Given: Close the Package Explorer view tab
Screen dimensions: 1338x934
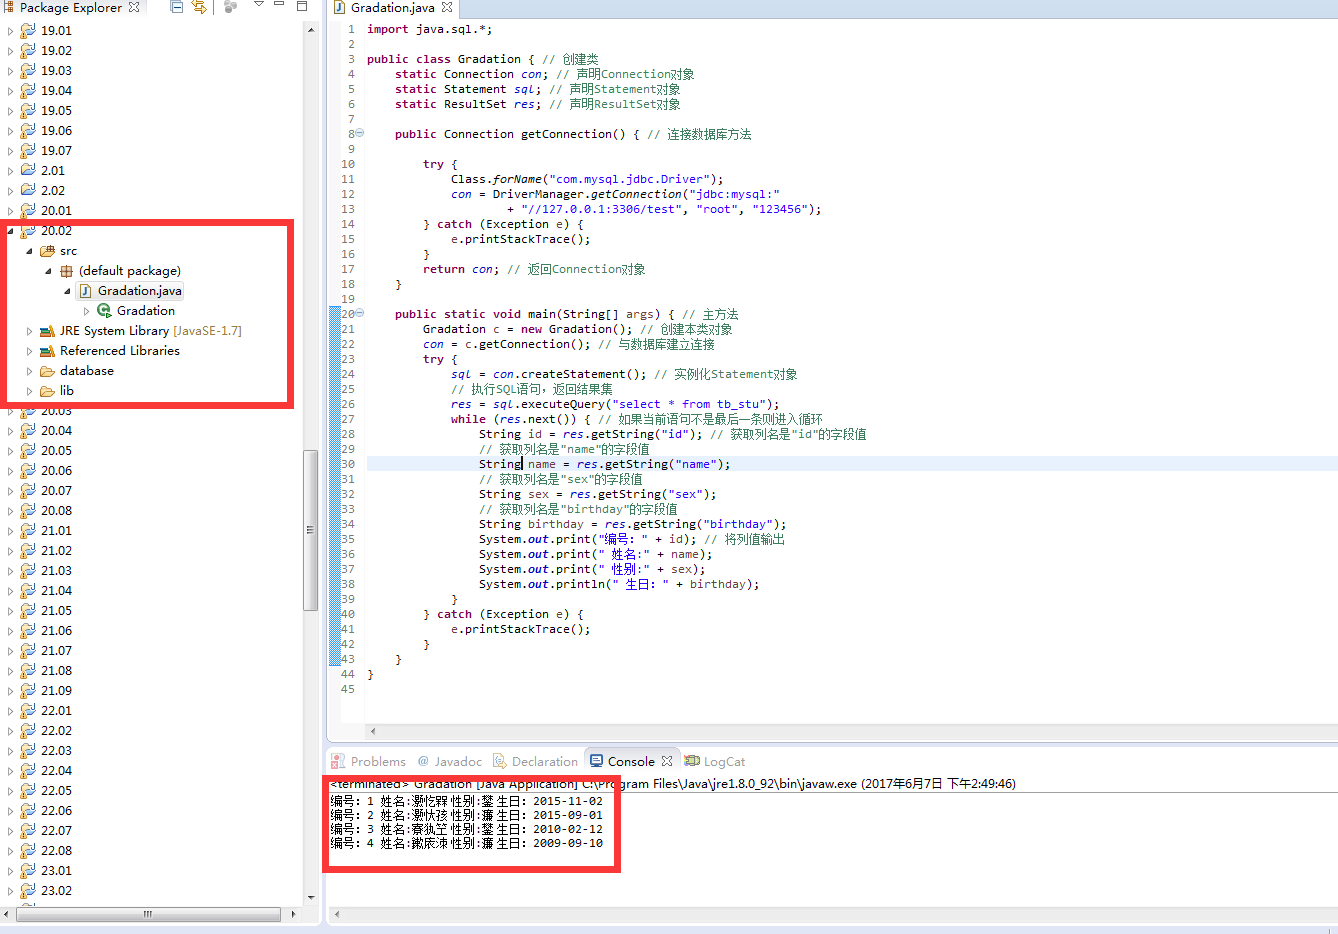Looking at the screenshot, I should [x=134, y=7].
